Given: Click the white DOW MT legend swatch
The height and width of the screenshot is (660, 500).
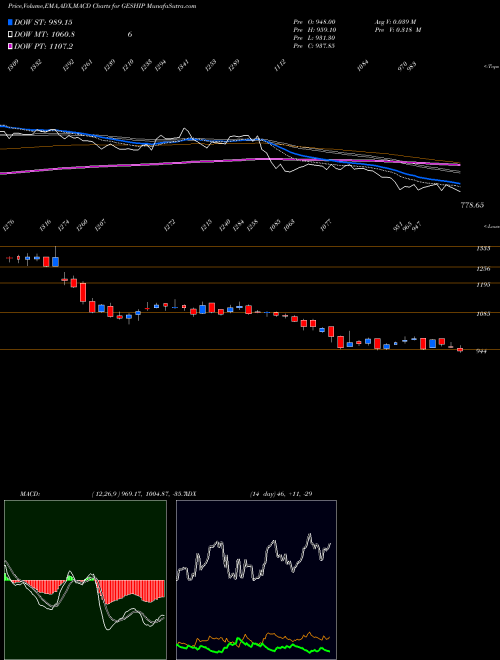Looking at the screenshot, I should pyautogui.click(x=11, y=35).
